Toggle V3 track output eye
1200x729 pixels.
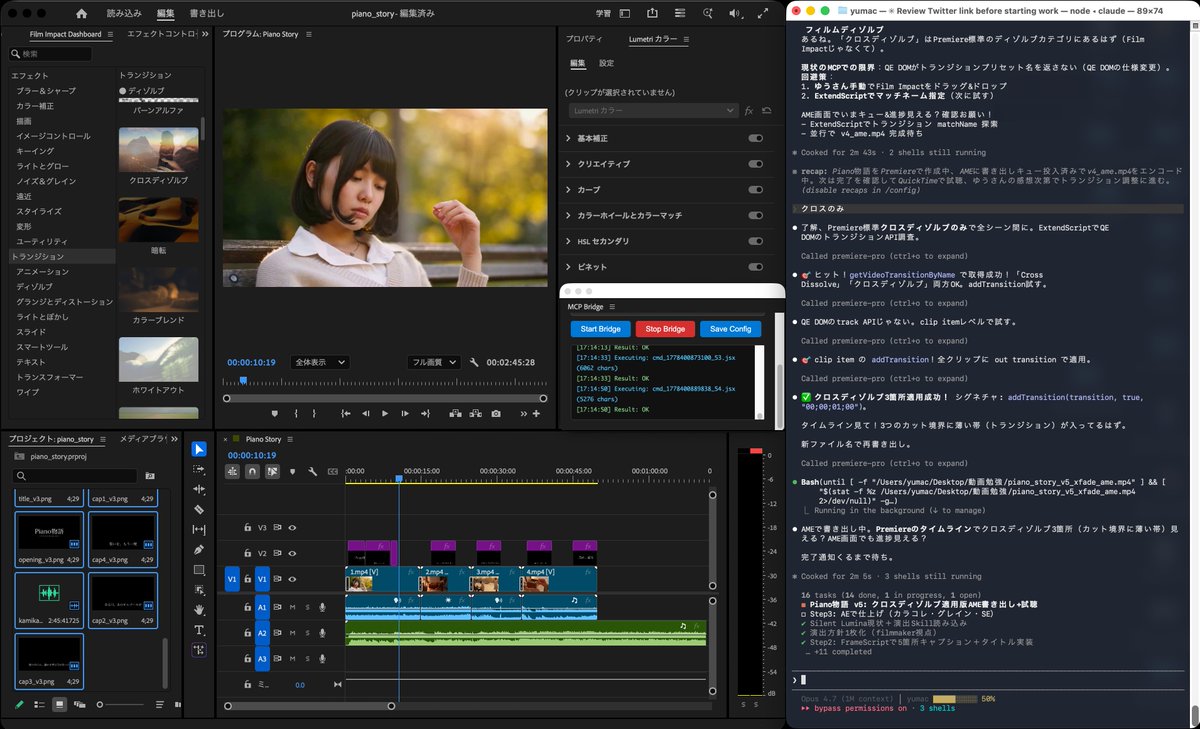(293, 527)
